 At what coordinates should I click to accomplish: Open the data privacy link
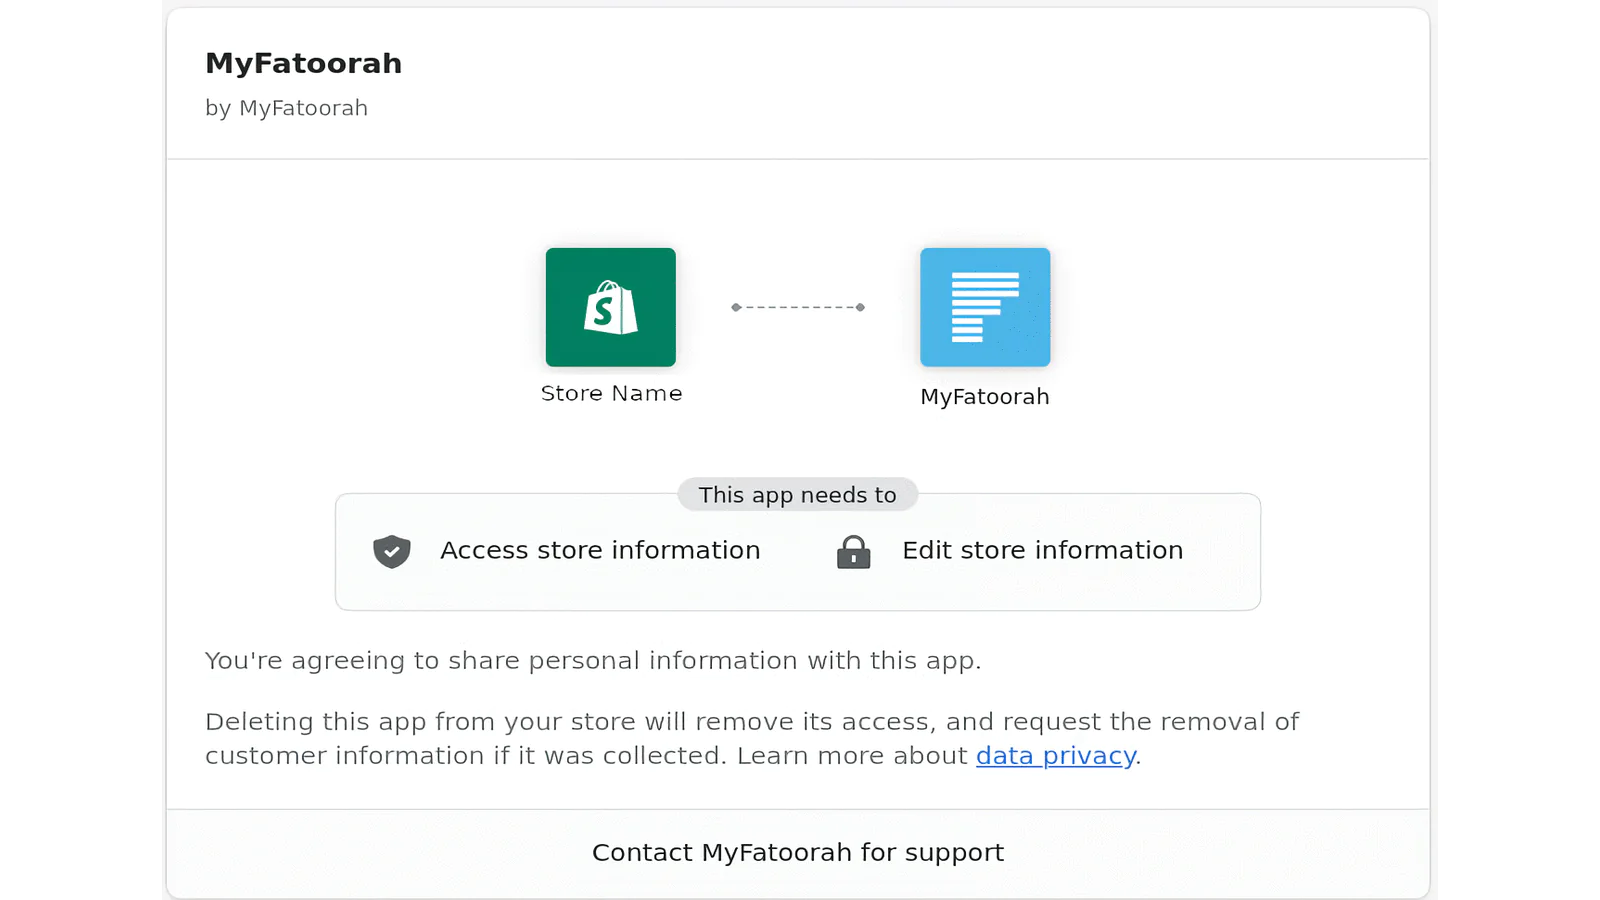click(x=1055, y=756)
